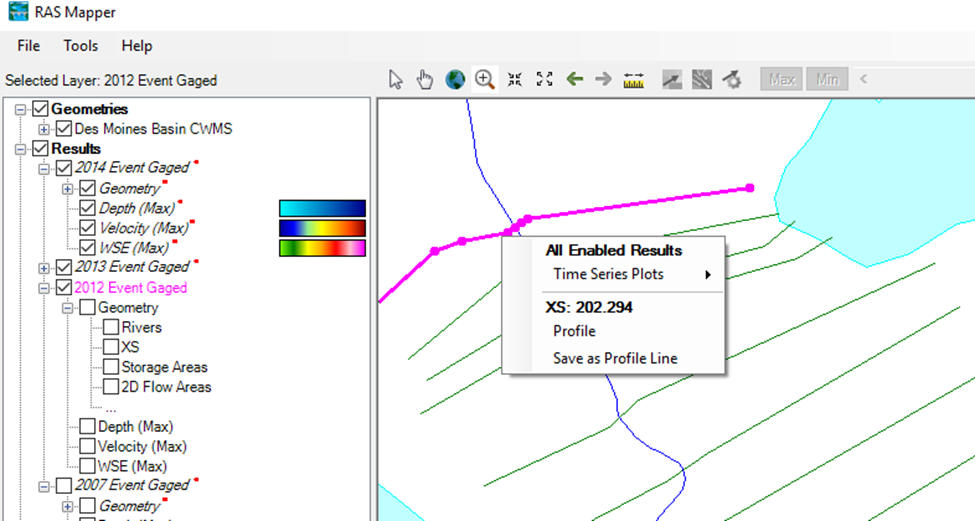Click the All Enabled Results header
This screenshot has height=521, width=975.
coord(614,251)
